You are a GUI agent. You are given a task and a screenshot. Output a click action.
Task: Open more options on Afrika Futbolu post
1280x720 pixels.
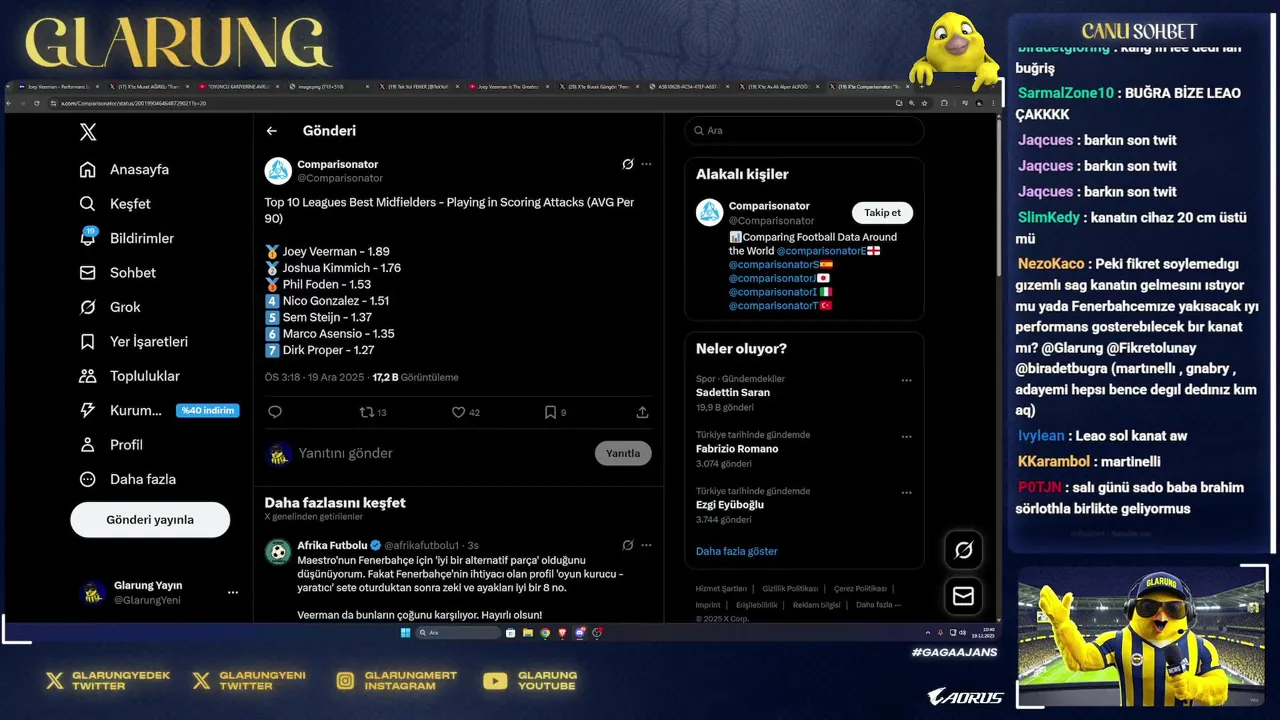point(646,545)
